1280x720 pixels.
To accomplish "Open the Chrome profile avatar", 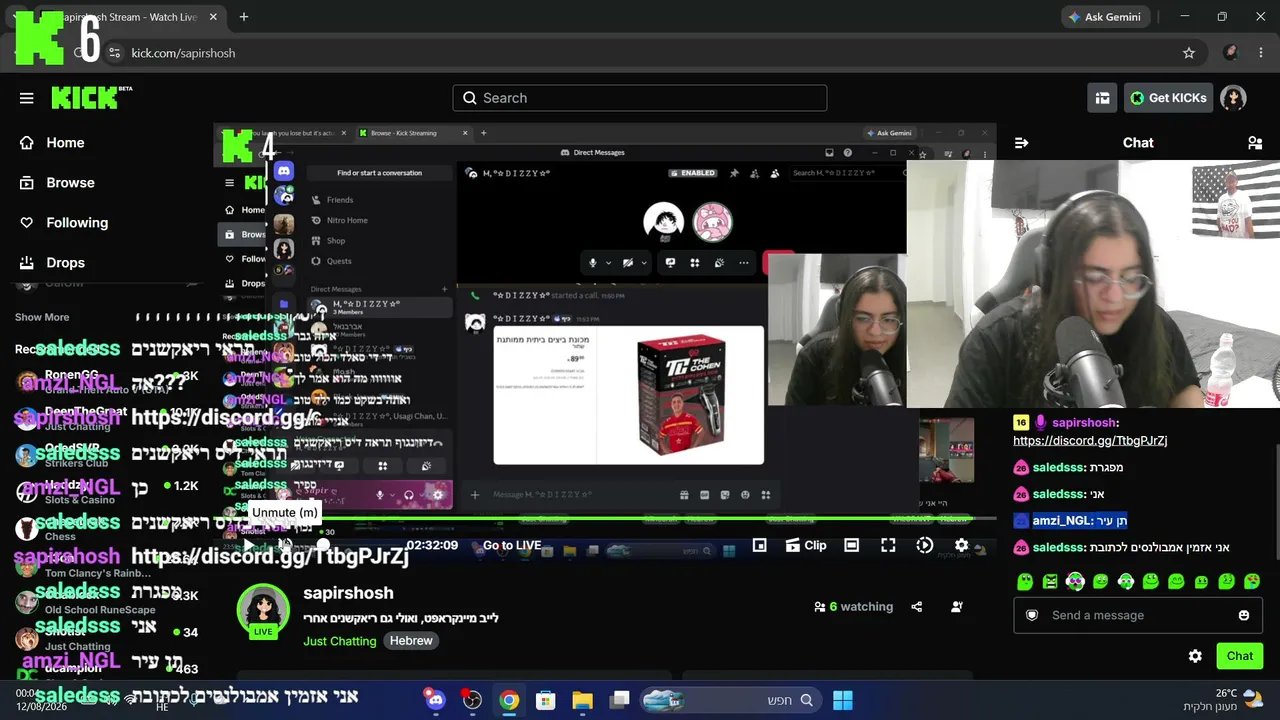I will 1231,53.
